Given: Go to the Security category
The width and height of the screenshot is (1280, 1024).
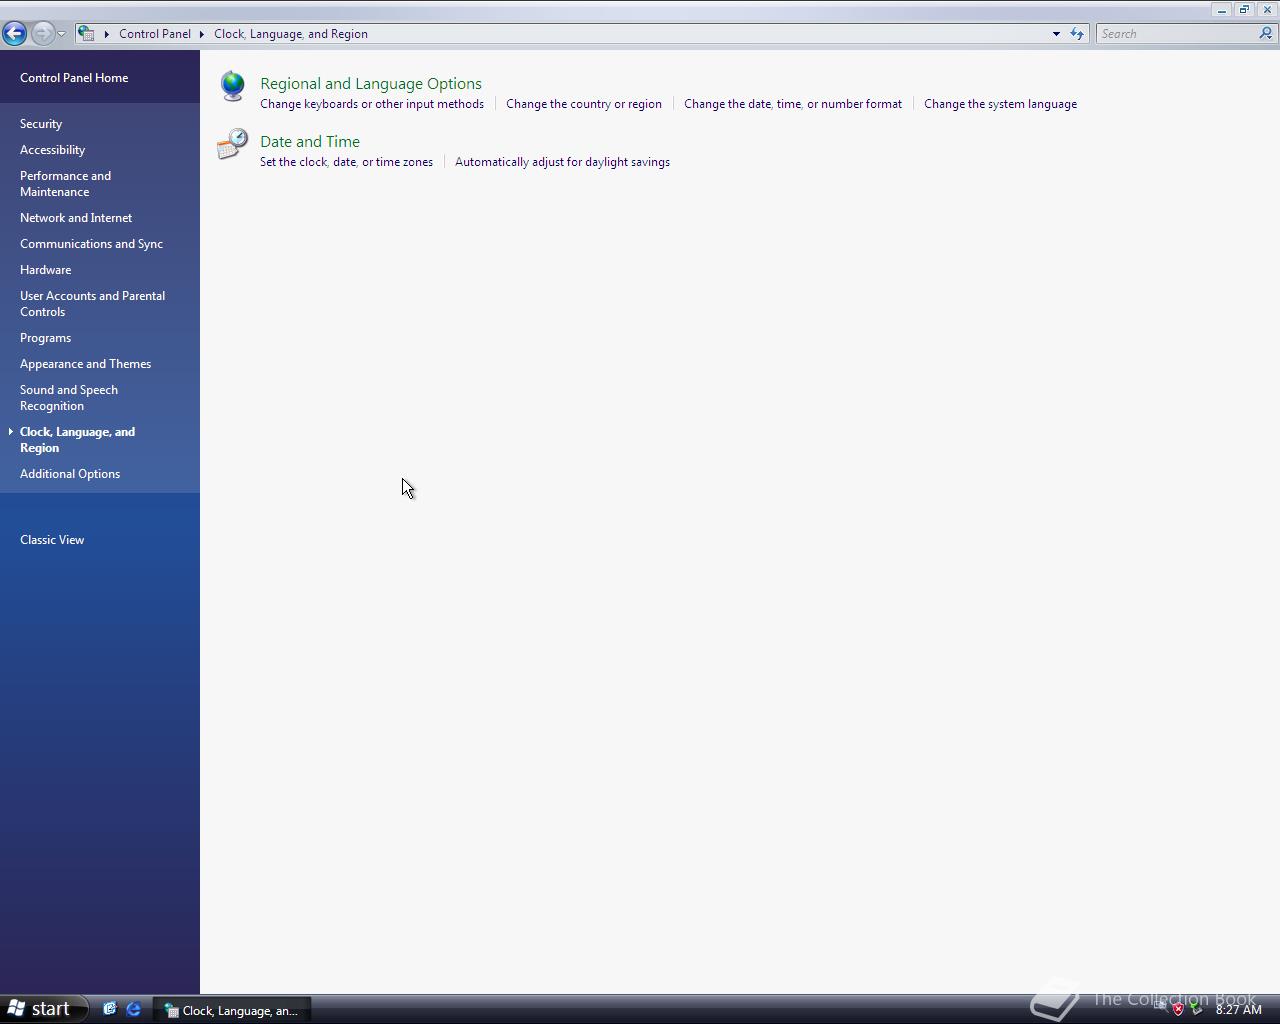Looking at the screenshot, I should pyautogui.click(x=41, y=124).
